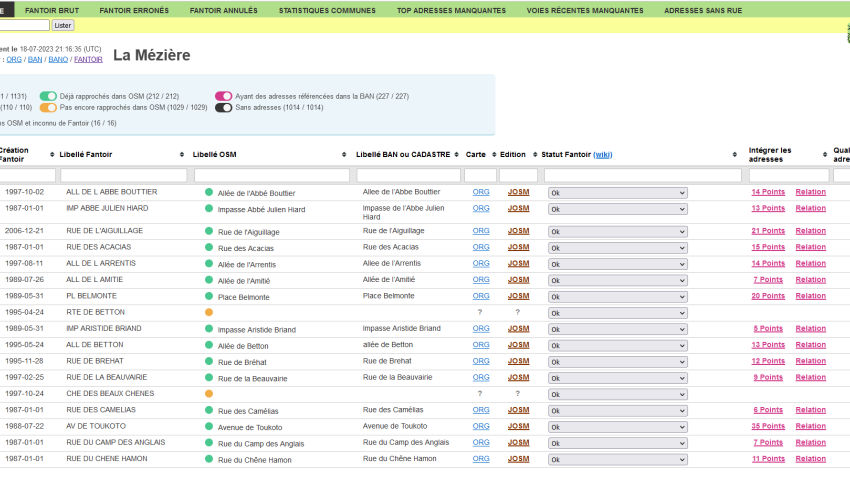Sort by Libellé Fantoir column arrow
850x480 pixels.
point(182,155)
